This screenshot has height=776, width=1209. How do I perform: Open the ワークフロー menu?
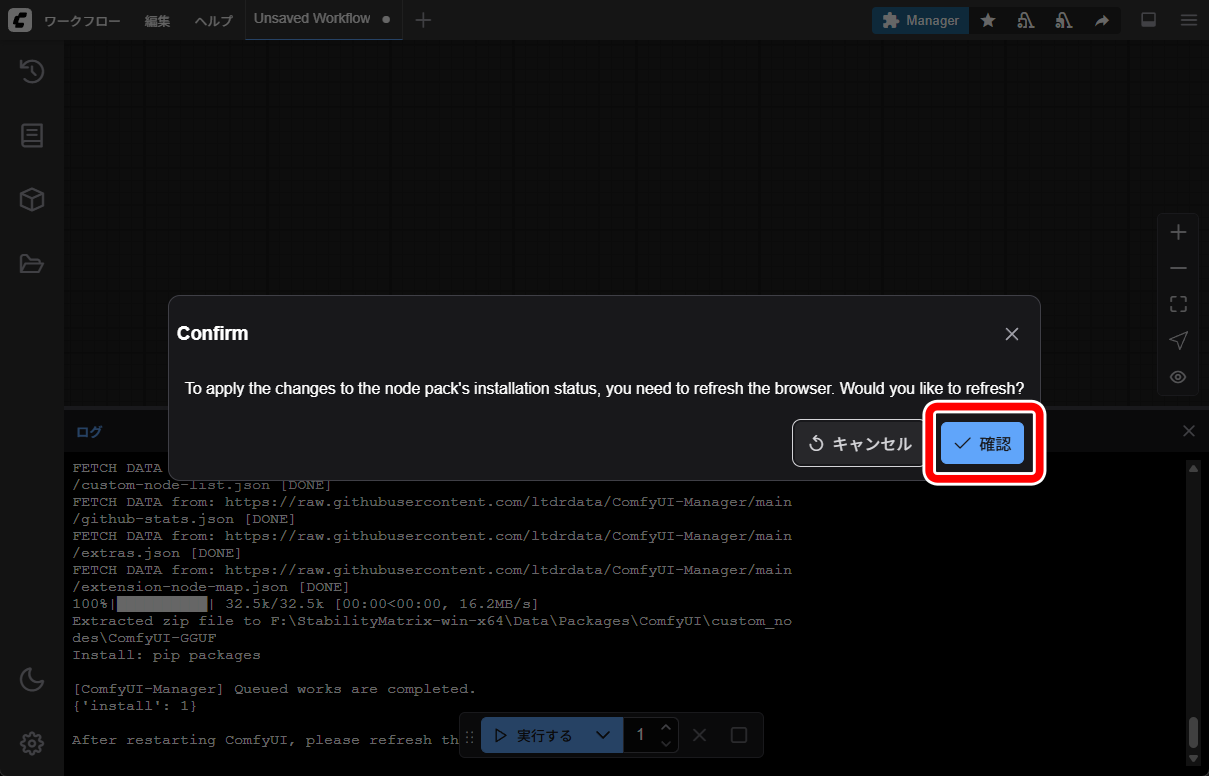click(x=83, y=21)
